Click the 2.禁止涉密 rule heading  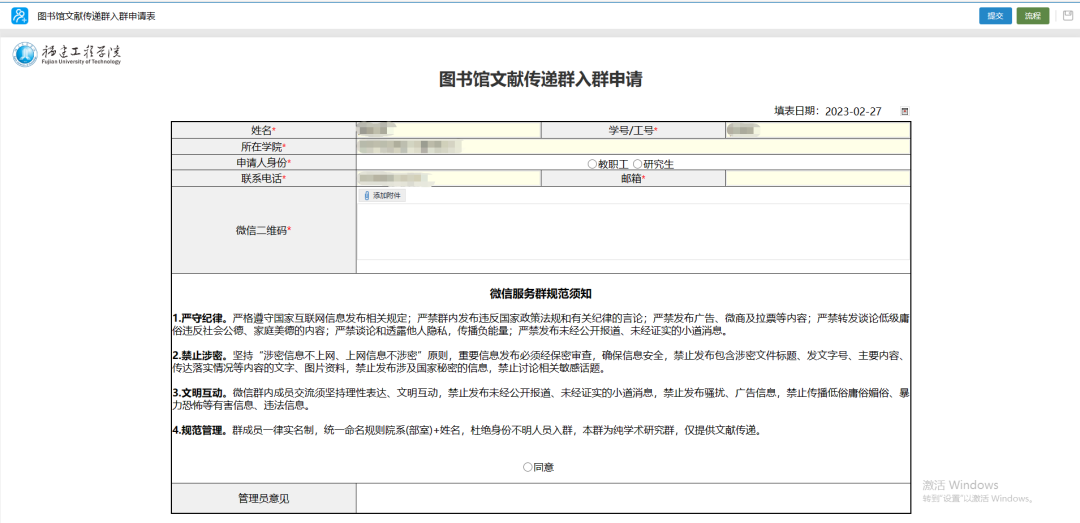(x=201, y=356)
